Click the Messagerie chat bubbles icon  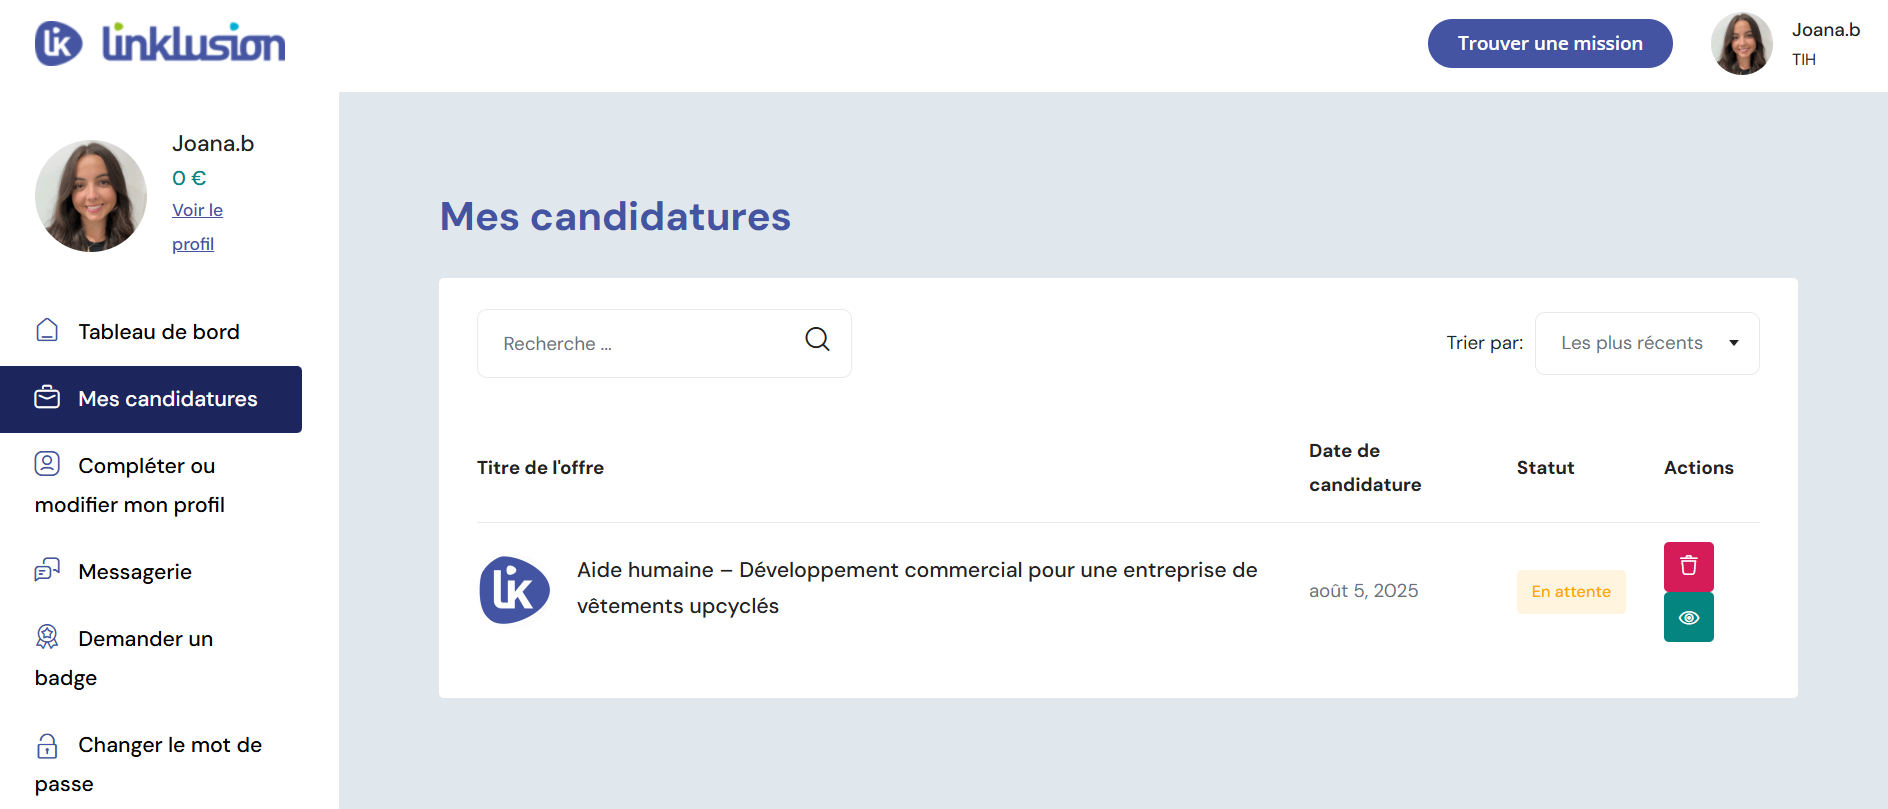pyautogui.click(x=47, y=570)
